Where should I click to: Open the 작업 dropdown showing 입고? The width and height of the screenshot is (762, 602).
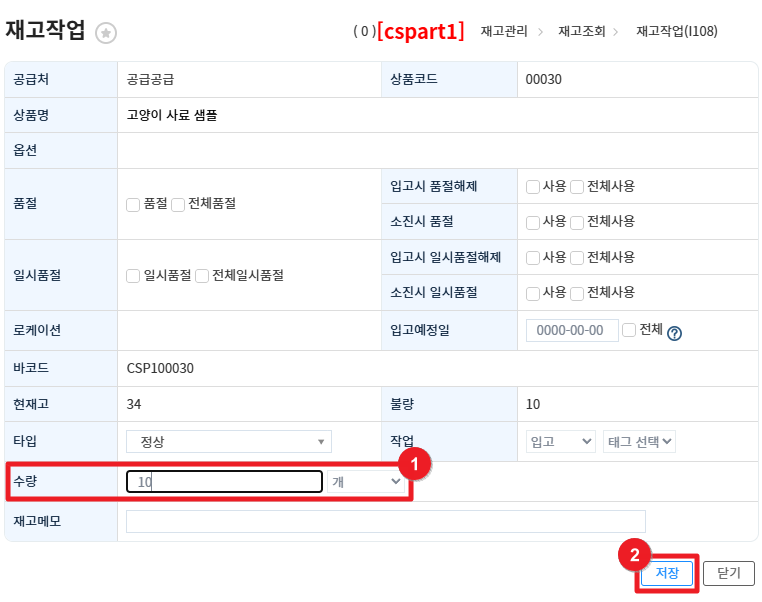560,442
